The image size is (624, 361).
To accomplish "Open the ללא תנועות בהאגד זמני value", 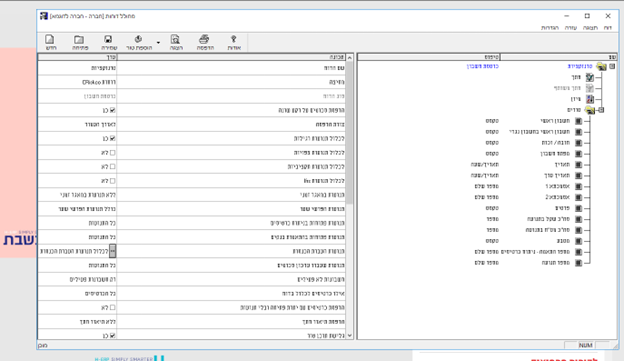I will 77,195.
